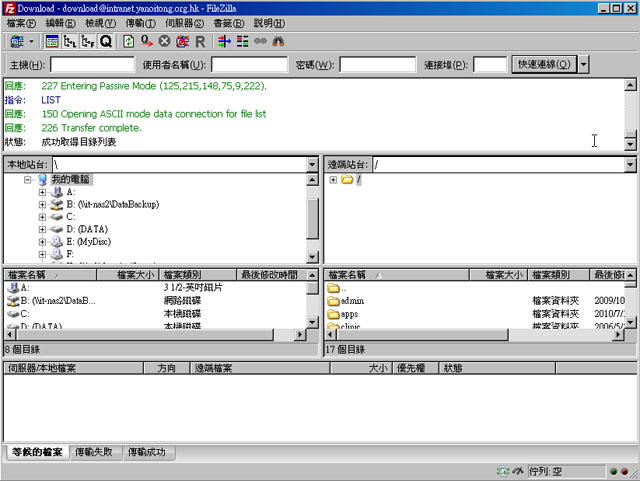Select C: drive in local file list
The width and height of the screenshot is (640, 481).
pos(24,314)
